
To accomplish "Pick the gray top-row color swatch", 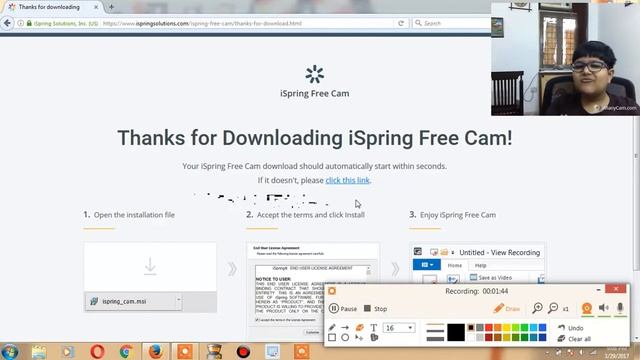I will point(480,327).
